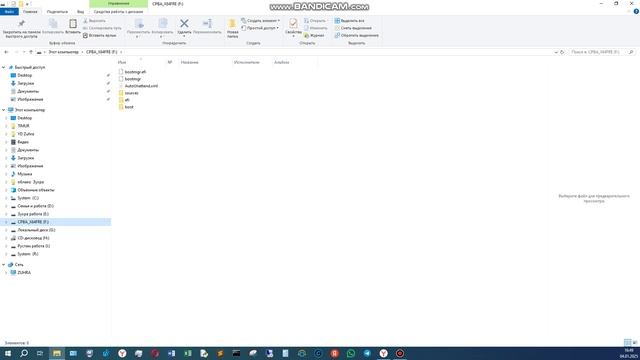Sort by the Название column header
This screenshot has height=360, width=640.
pos(190,62)
